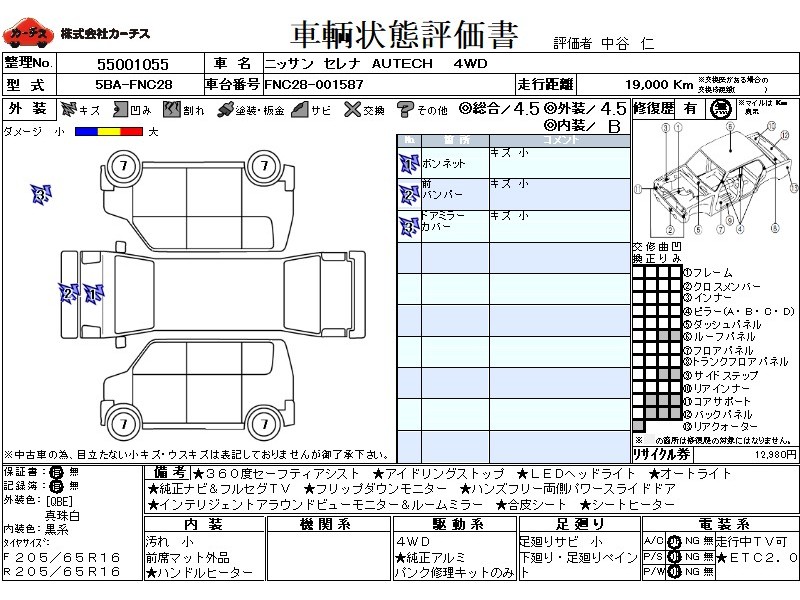This screenshot has height=600, width=800.
Task: Click the paint/bodywork (塗装・板金) legend icon
Action: 225,110
